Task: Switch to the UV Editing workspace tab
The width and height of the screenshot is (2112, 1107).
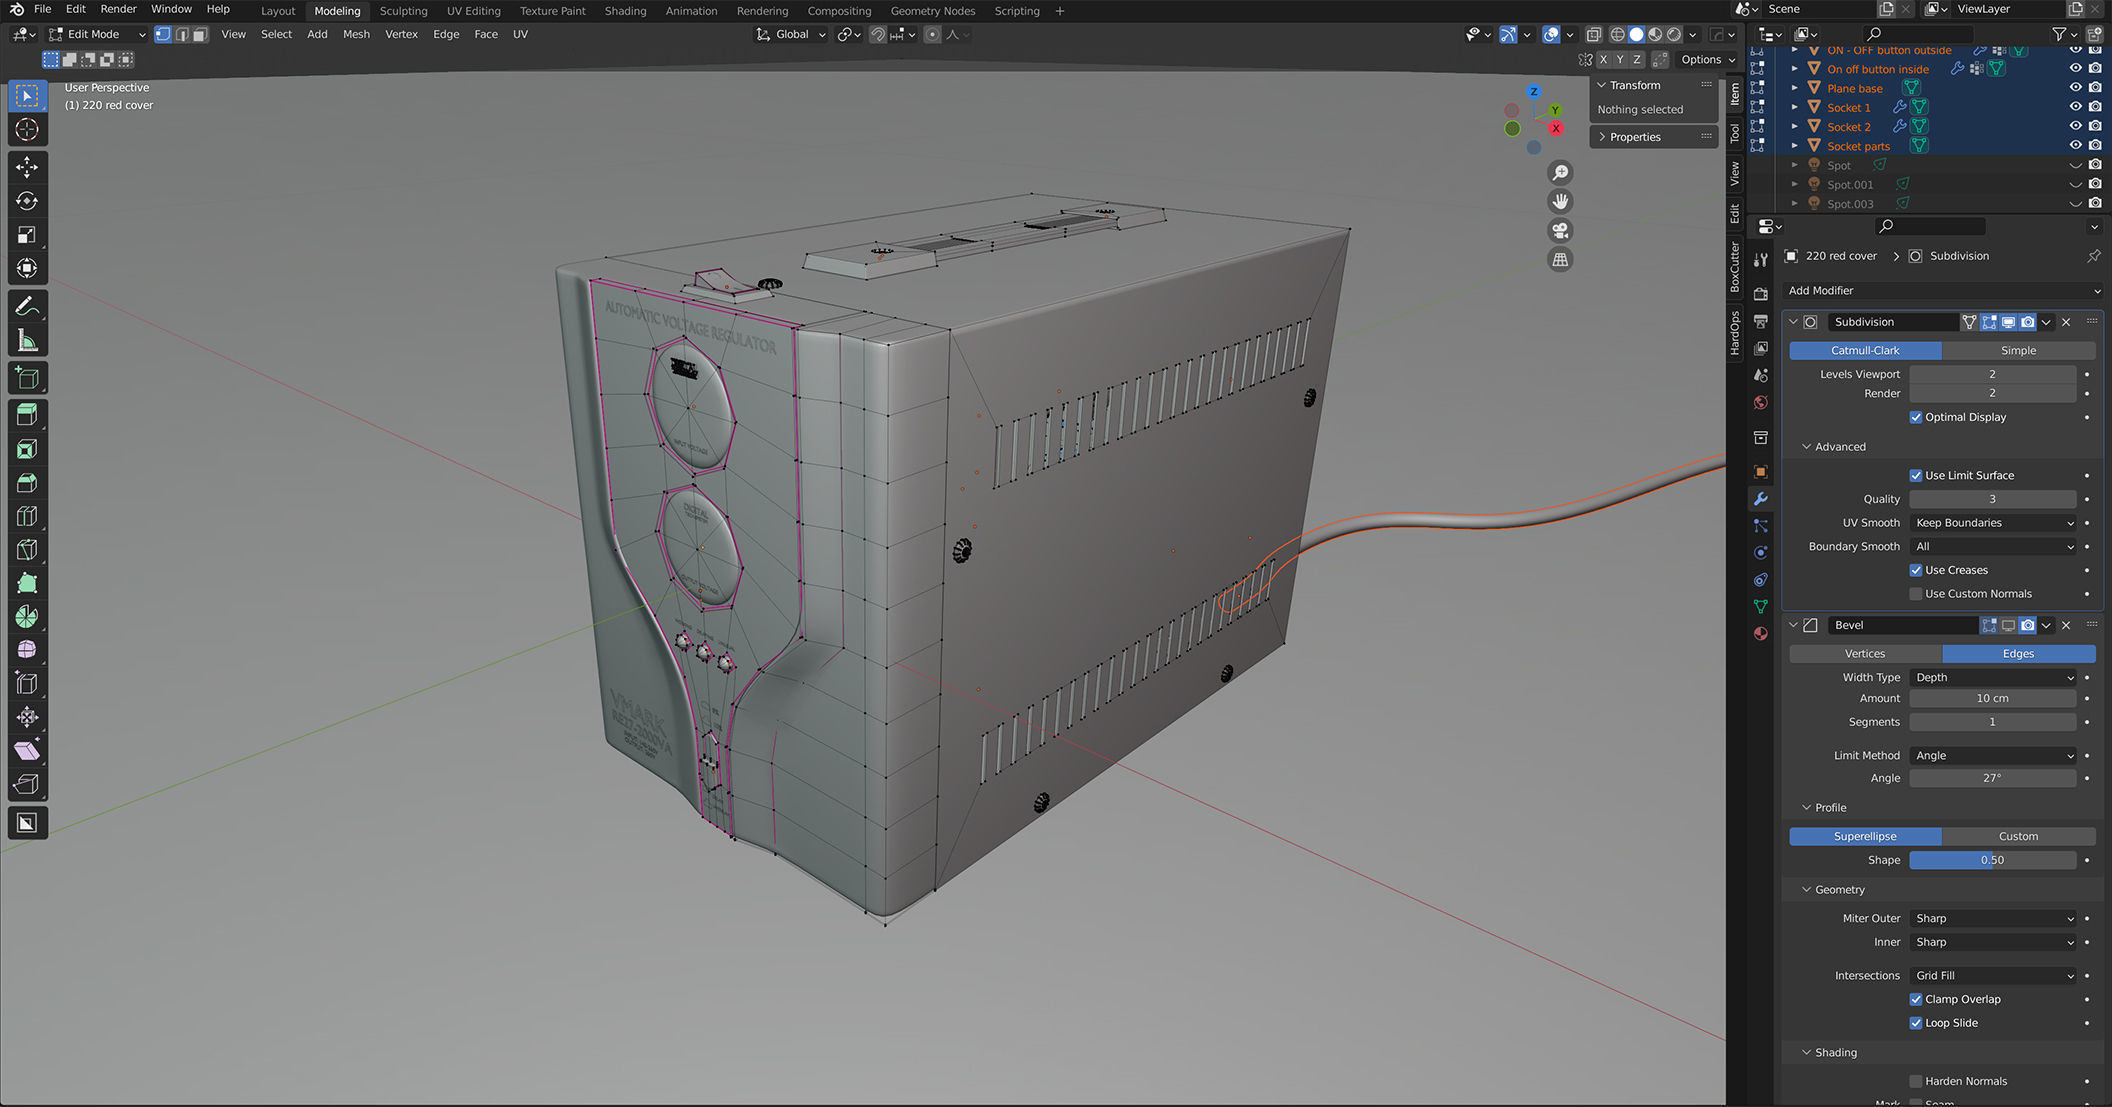Action: 473,11
